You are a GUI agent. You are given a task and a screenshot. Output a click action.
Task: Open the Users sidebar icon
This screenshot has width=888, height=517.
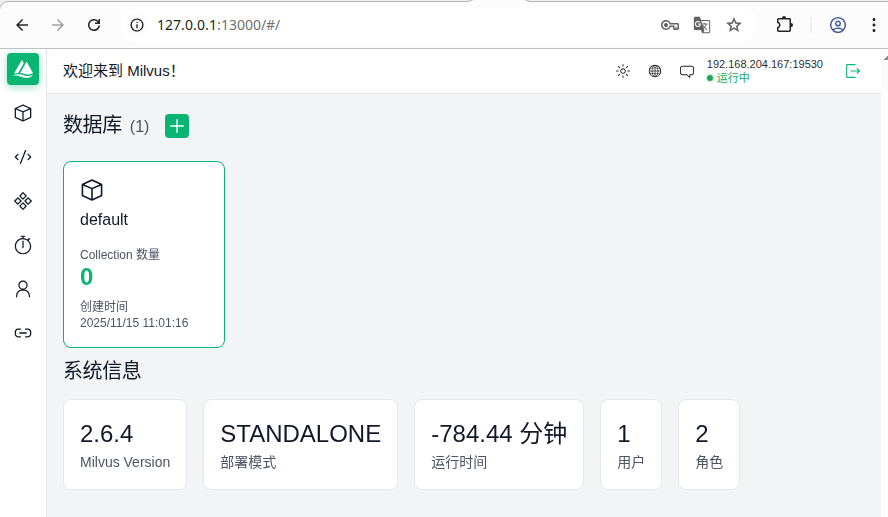pyautogui.click(x=23, y=289)
